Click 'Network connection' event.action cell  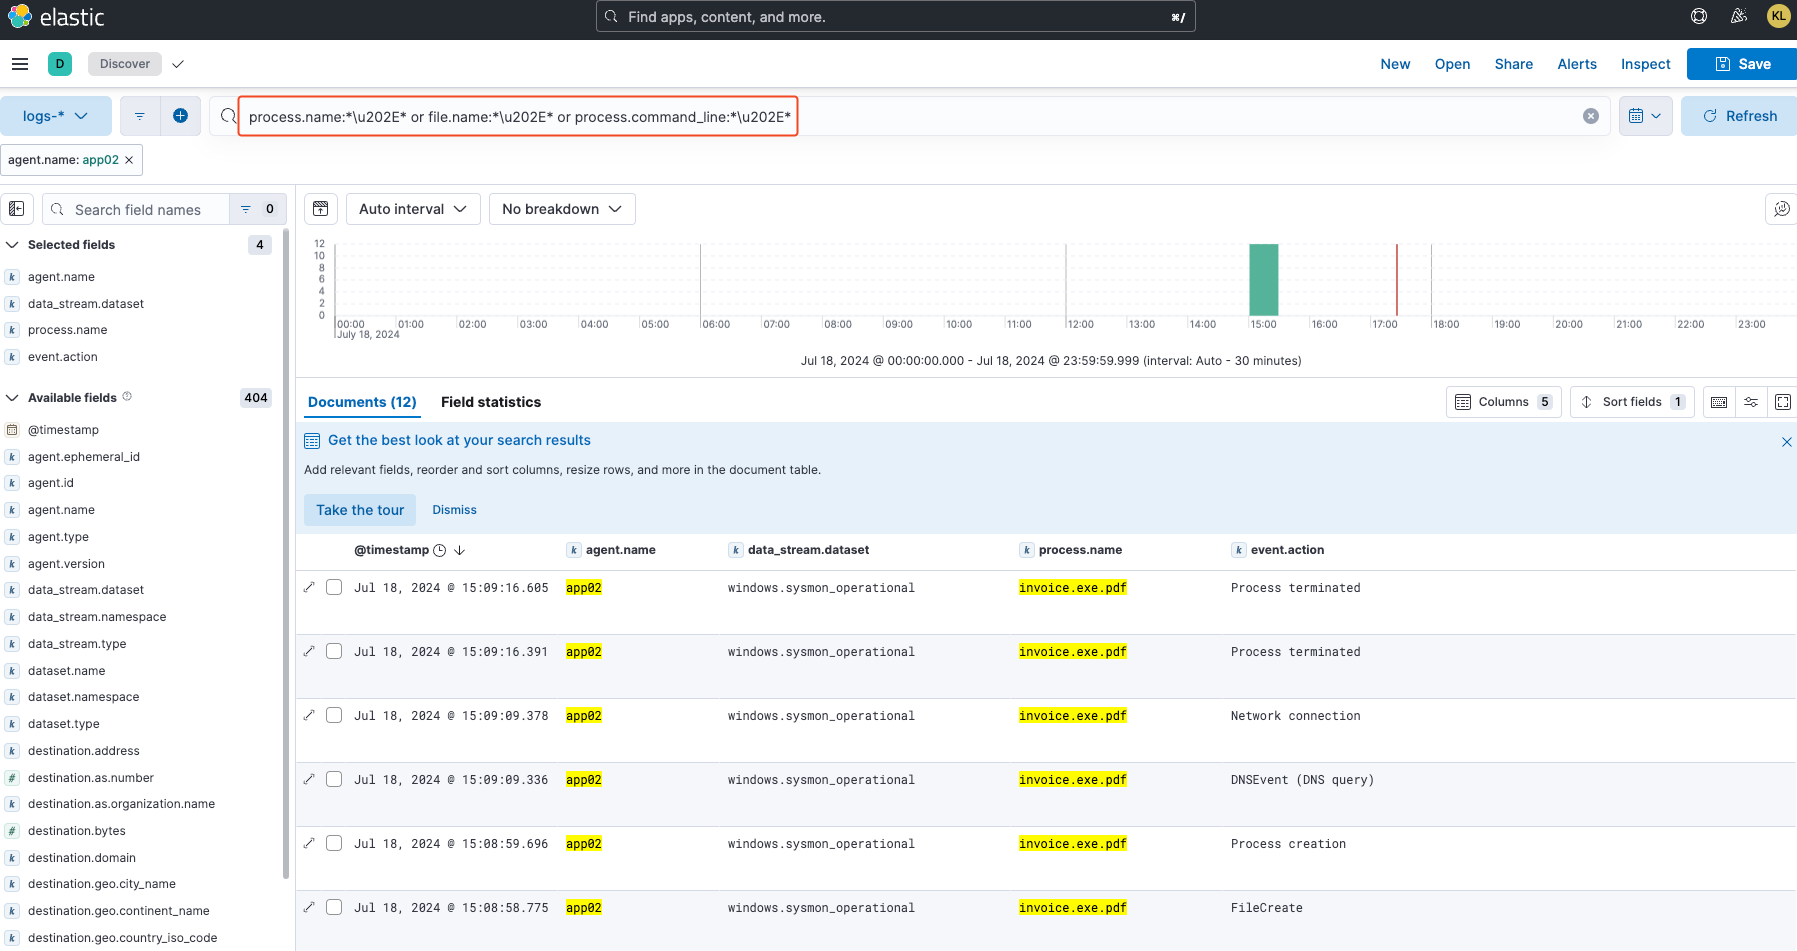(x=1295, y=716)
